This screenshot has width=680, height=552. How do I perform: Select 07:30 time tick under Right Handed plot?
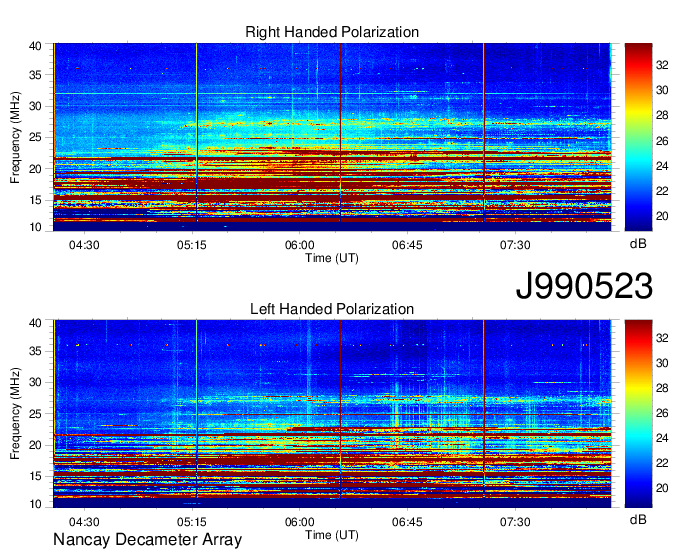click(x=515, y=245)
